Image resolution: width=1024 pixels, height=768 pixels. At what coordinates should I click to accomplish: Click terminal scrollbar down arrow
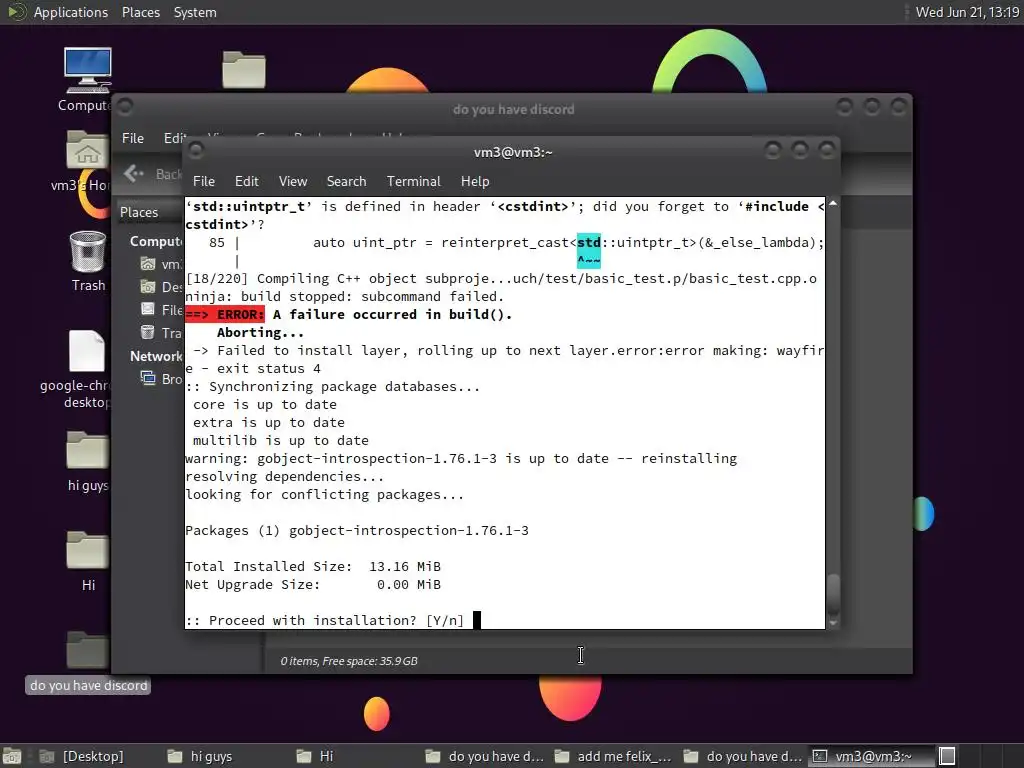(x=833, y=623)
